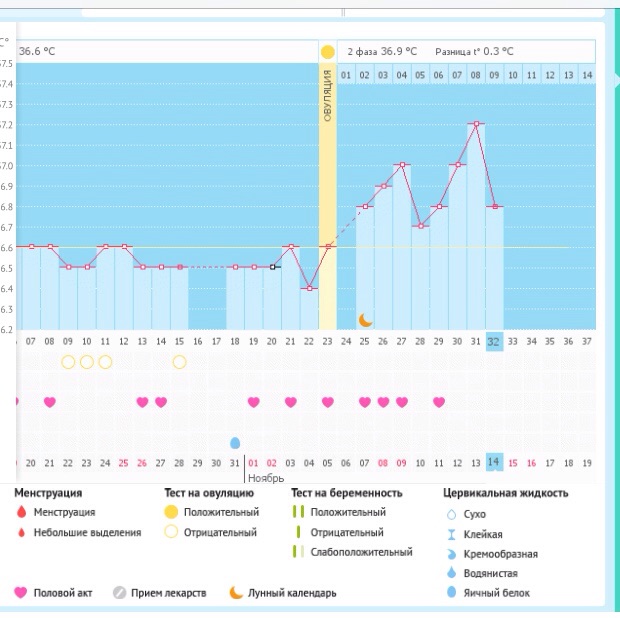Click the black-outlined temperature marker on day 20
Viewport: 620px width, 618px height.
[272, 267]
